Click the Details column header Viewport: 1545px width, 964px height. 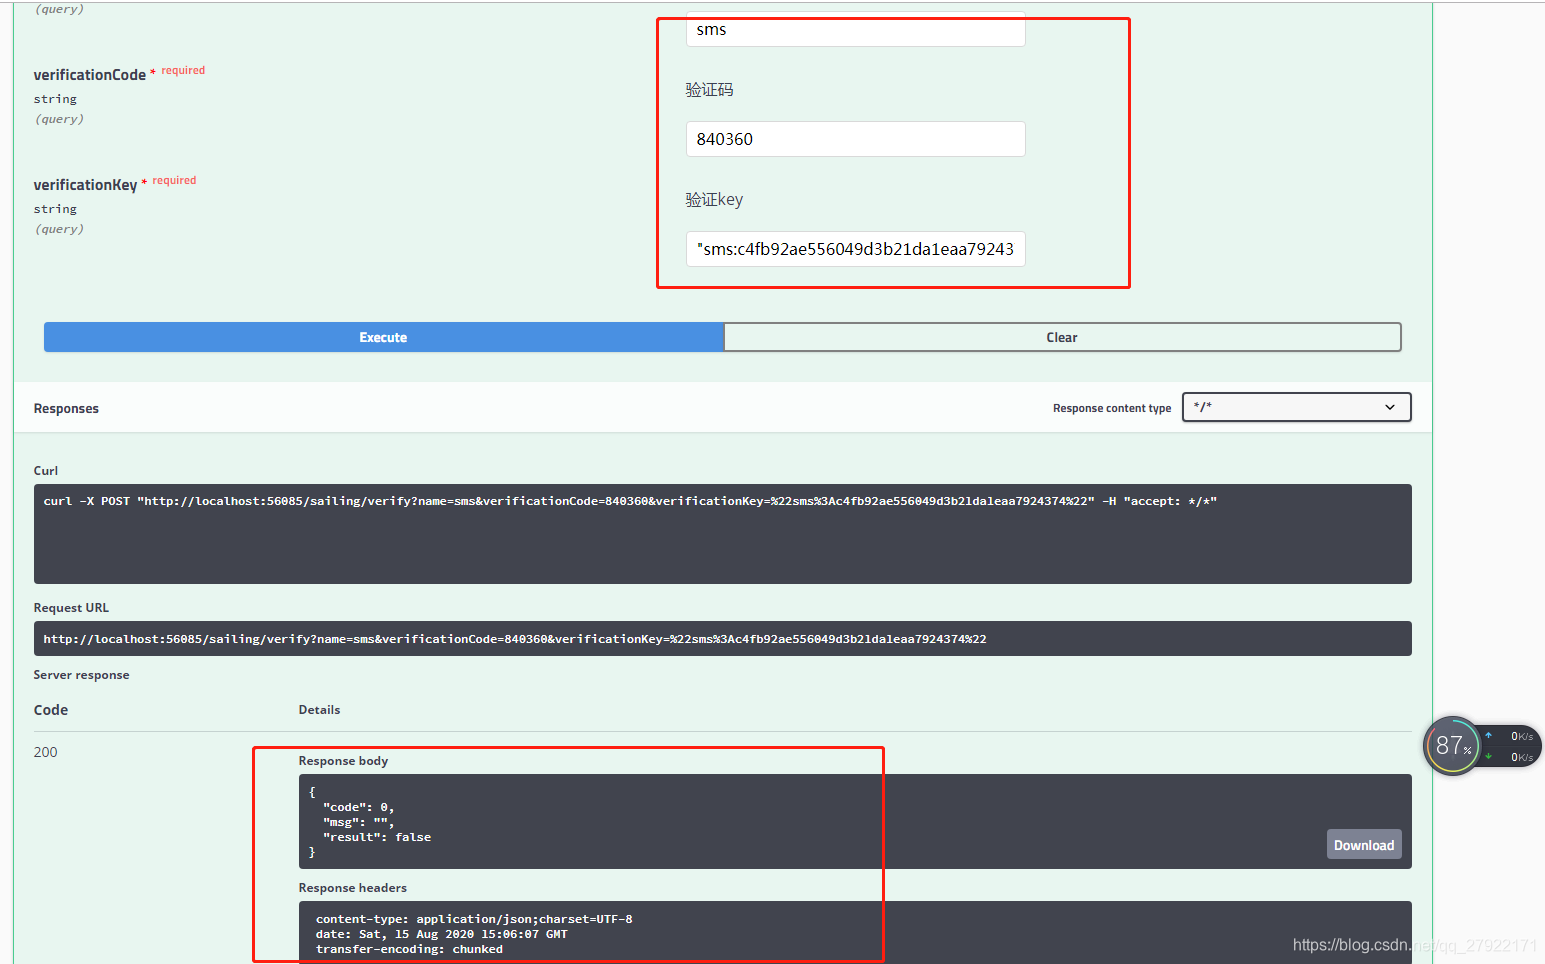(x=319, y=710)
